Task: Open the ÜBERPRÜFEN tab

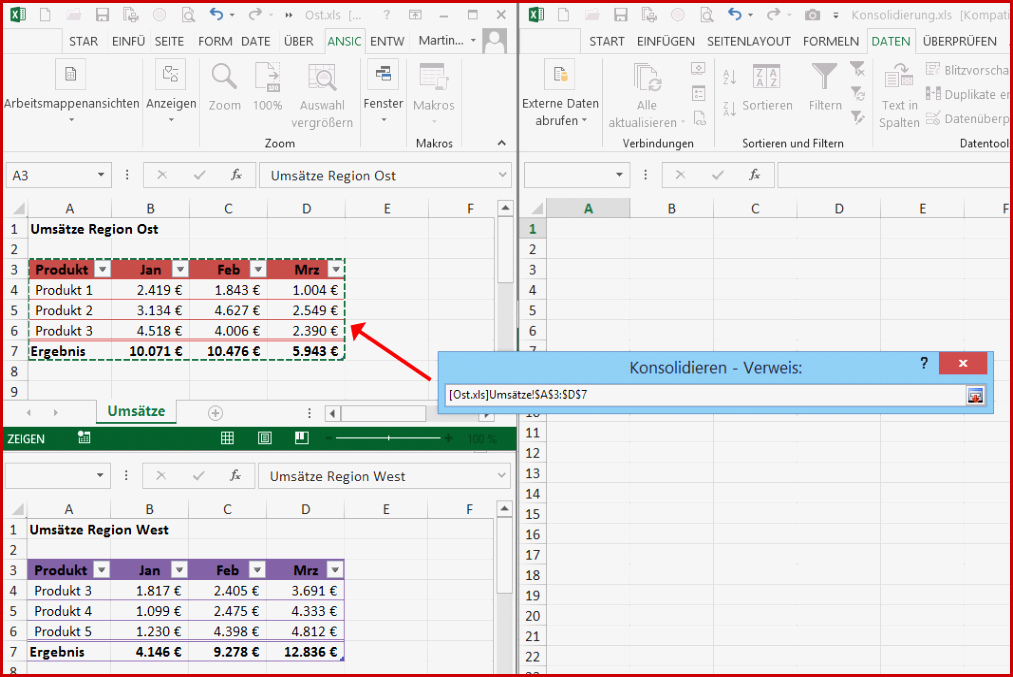Action: 959,41
